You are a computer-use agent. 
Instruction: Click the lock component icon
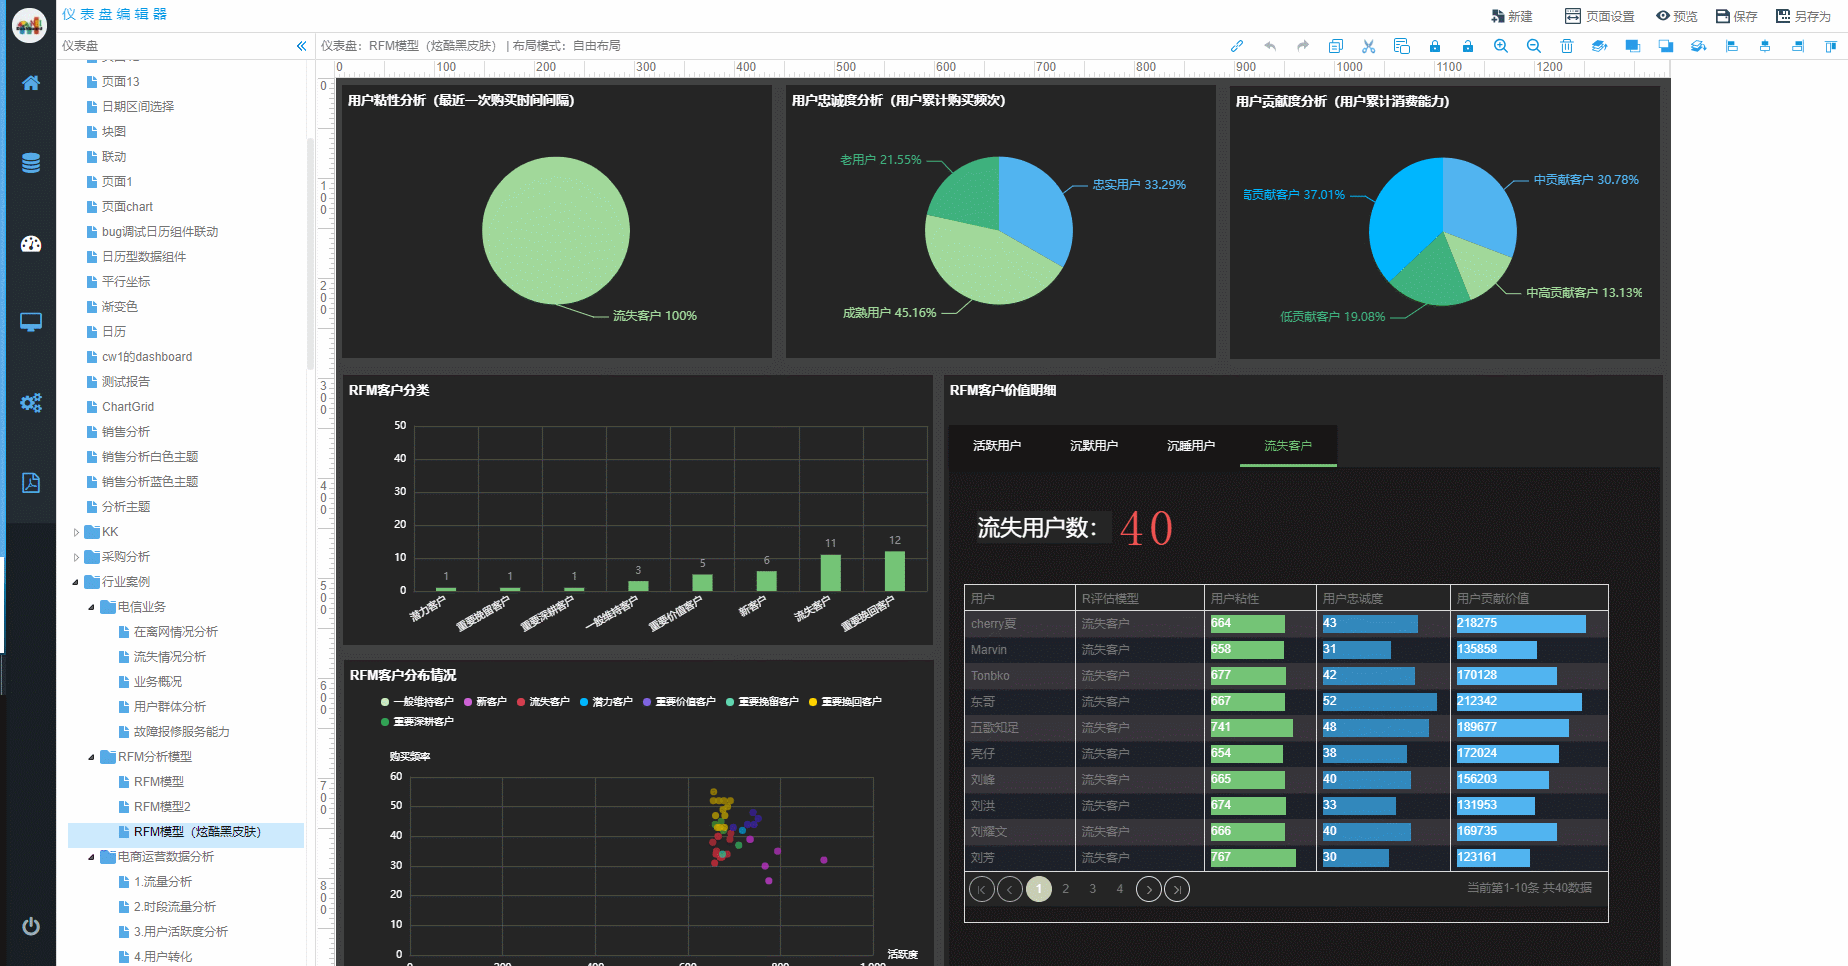click(x=1434, y=46)
